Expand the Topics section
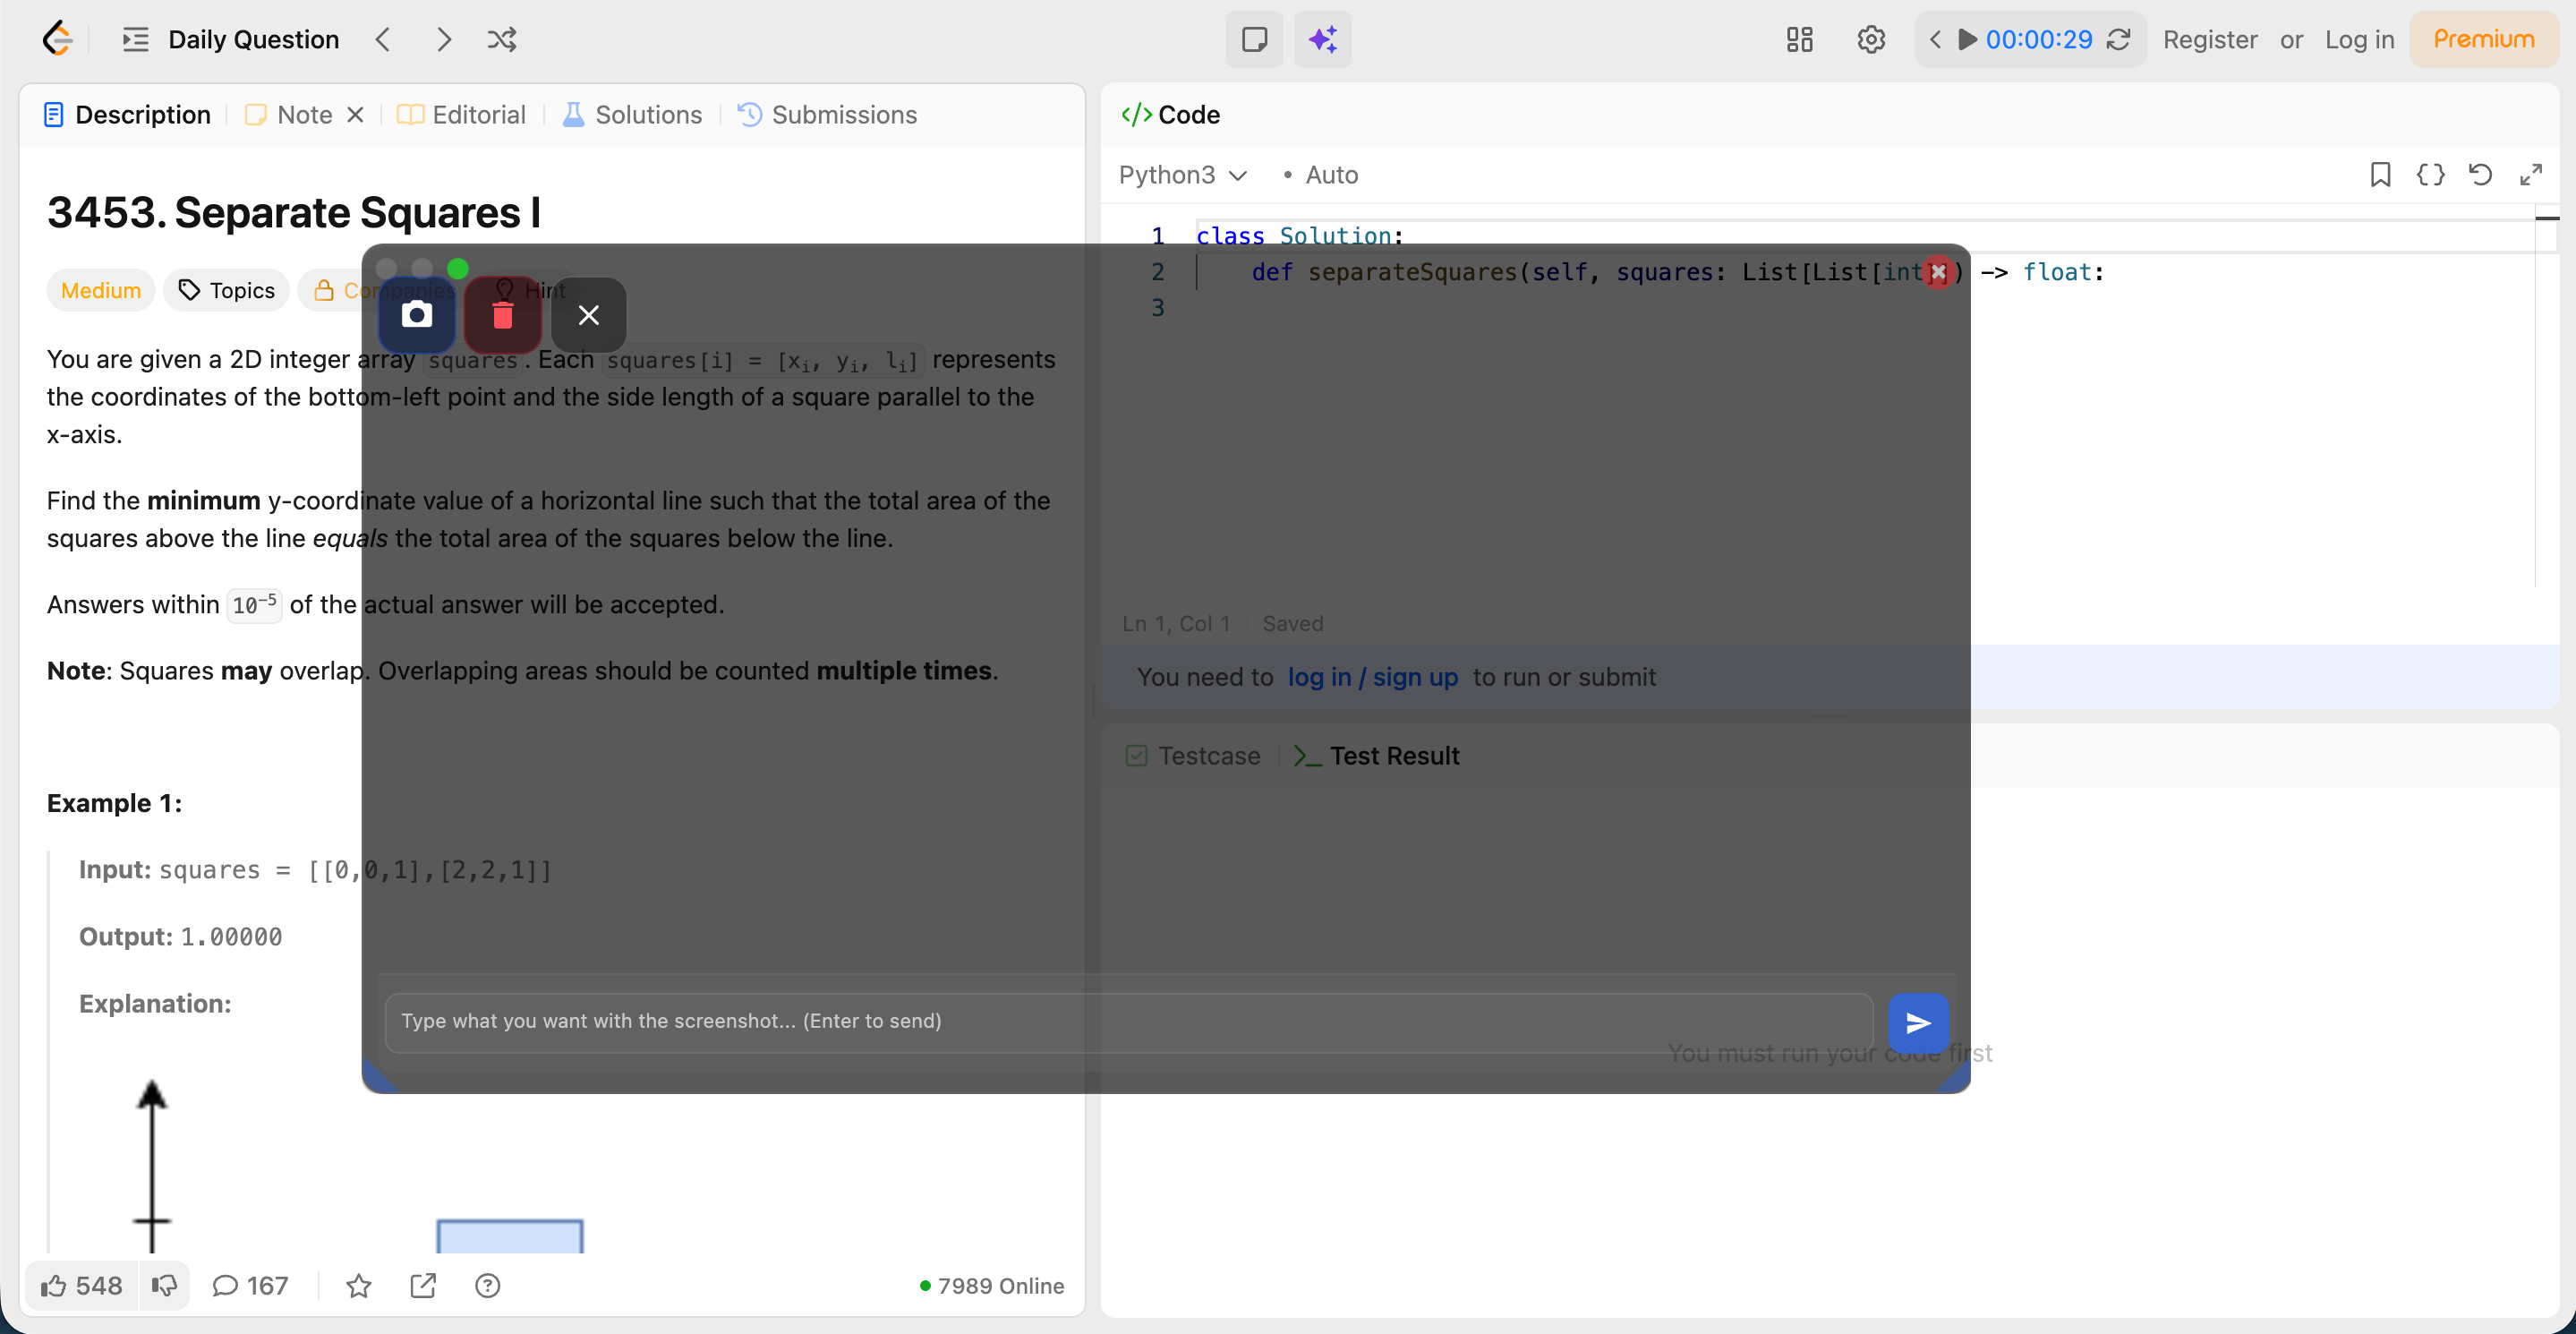 click(226, 289)
